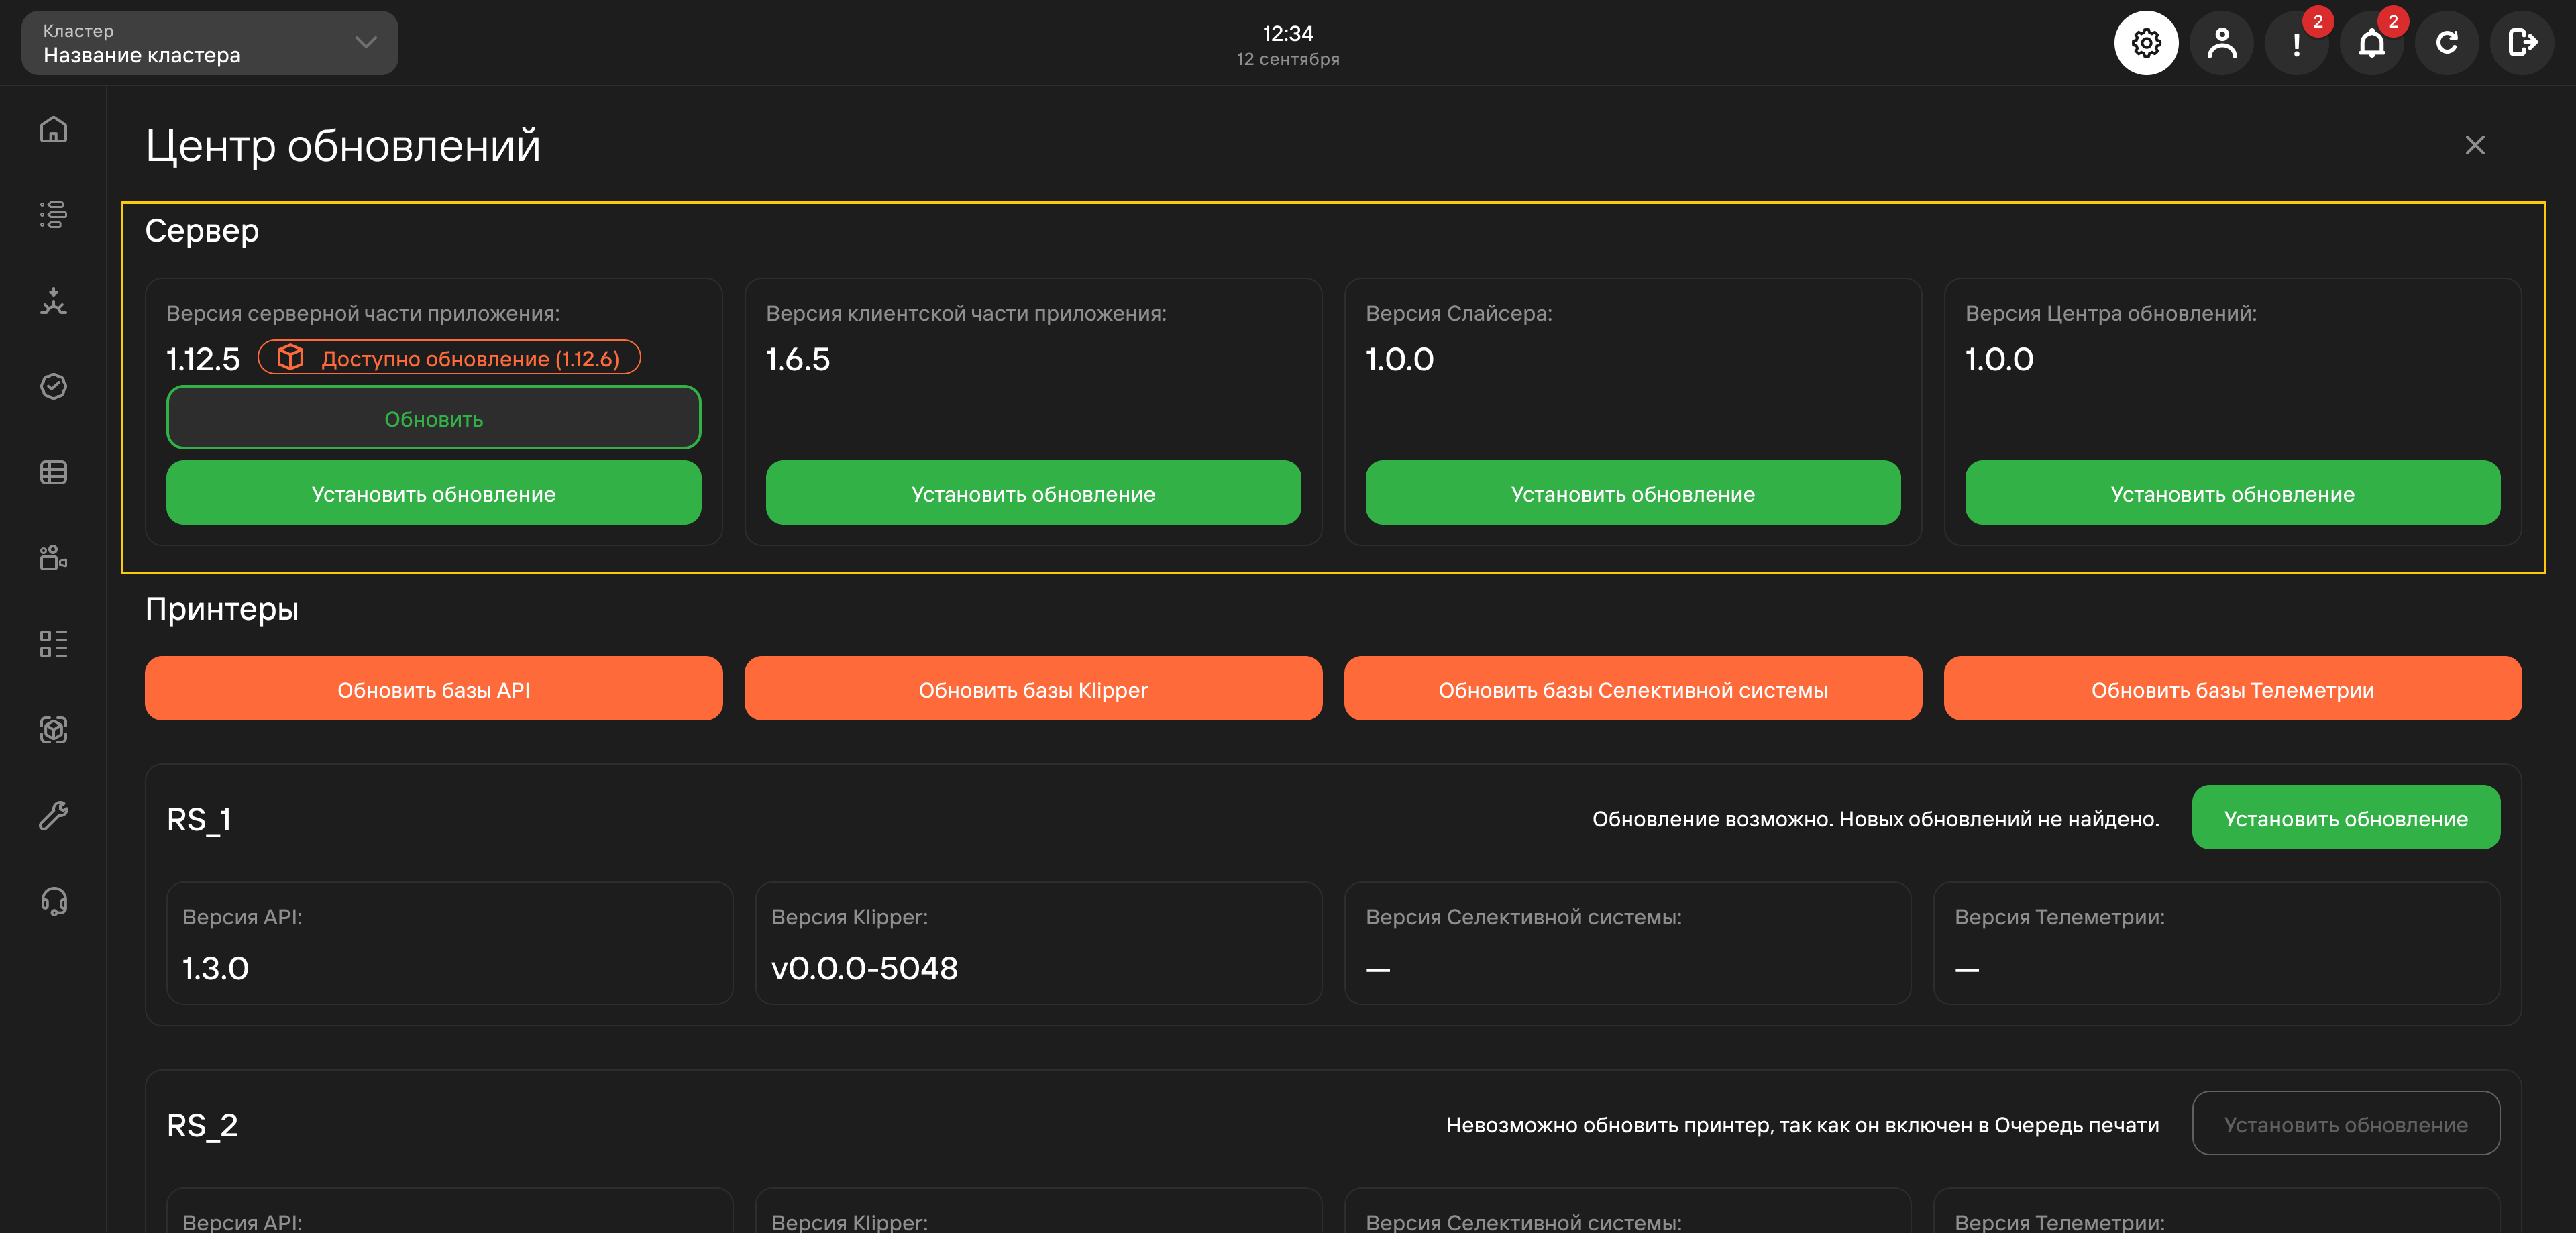Open the user profile icon
Image resolution: width=2576 pixels, height=1233 pixels.
pyautogui.click(x=2221, y=43)
